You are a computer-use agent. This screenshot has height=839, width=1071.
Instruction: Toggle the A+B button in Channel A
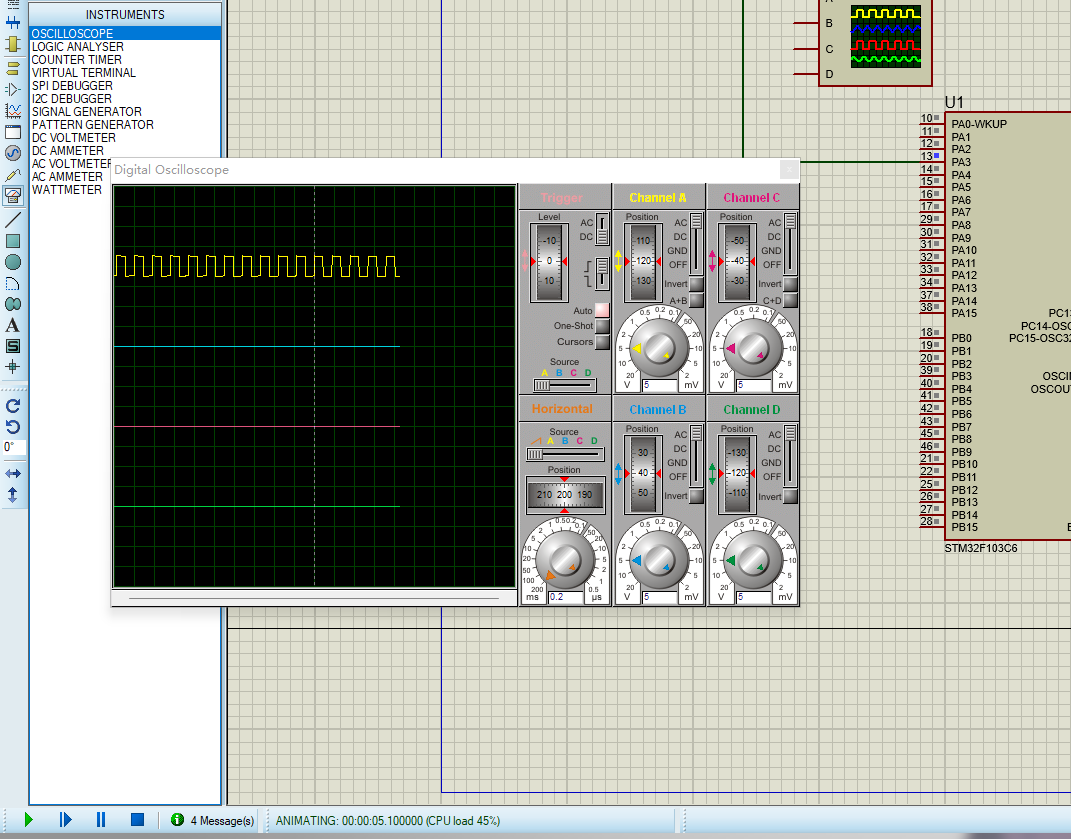coord(696,300)
